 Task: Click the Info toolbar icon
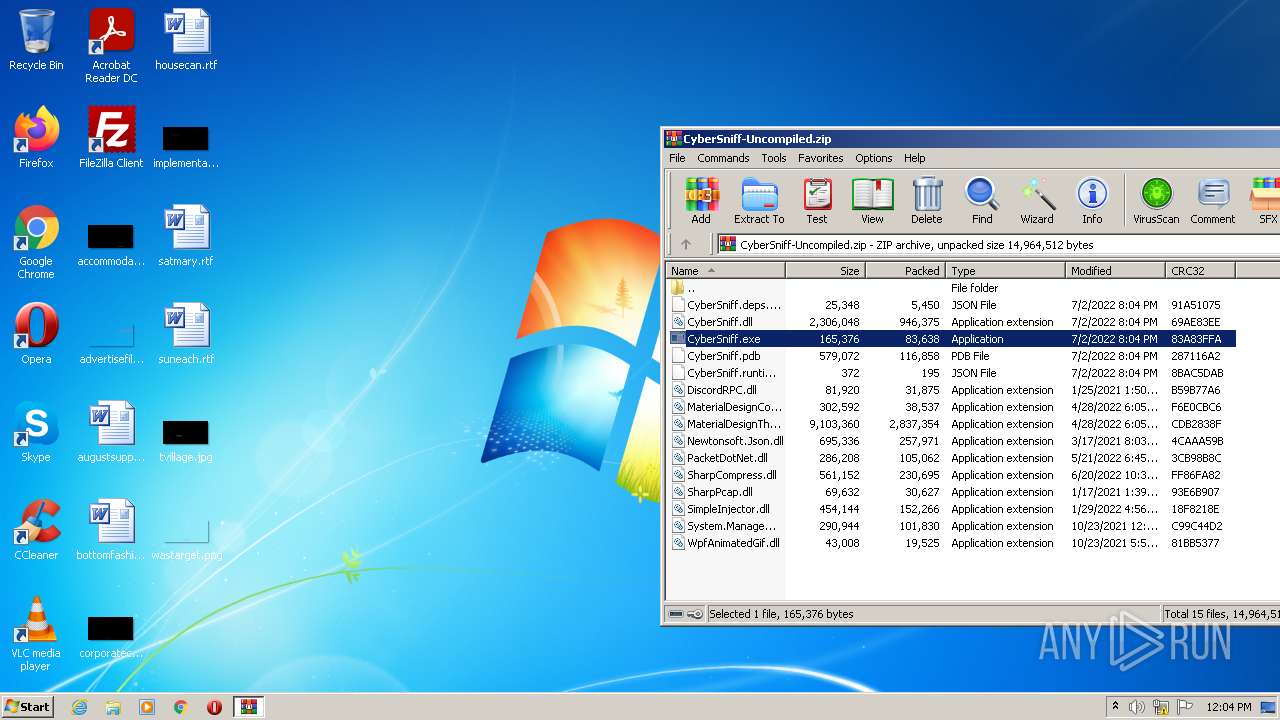pos(1092,201)
